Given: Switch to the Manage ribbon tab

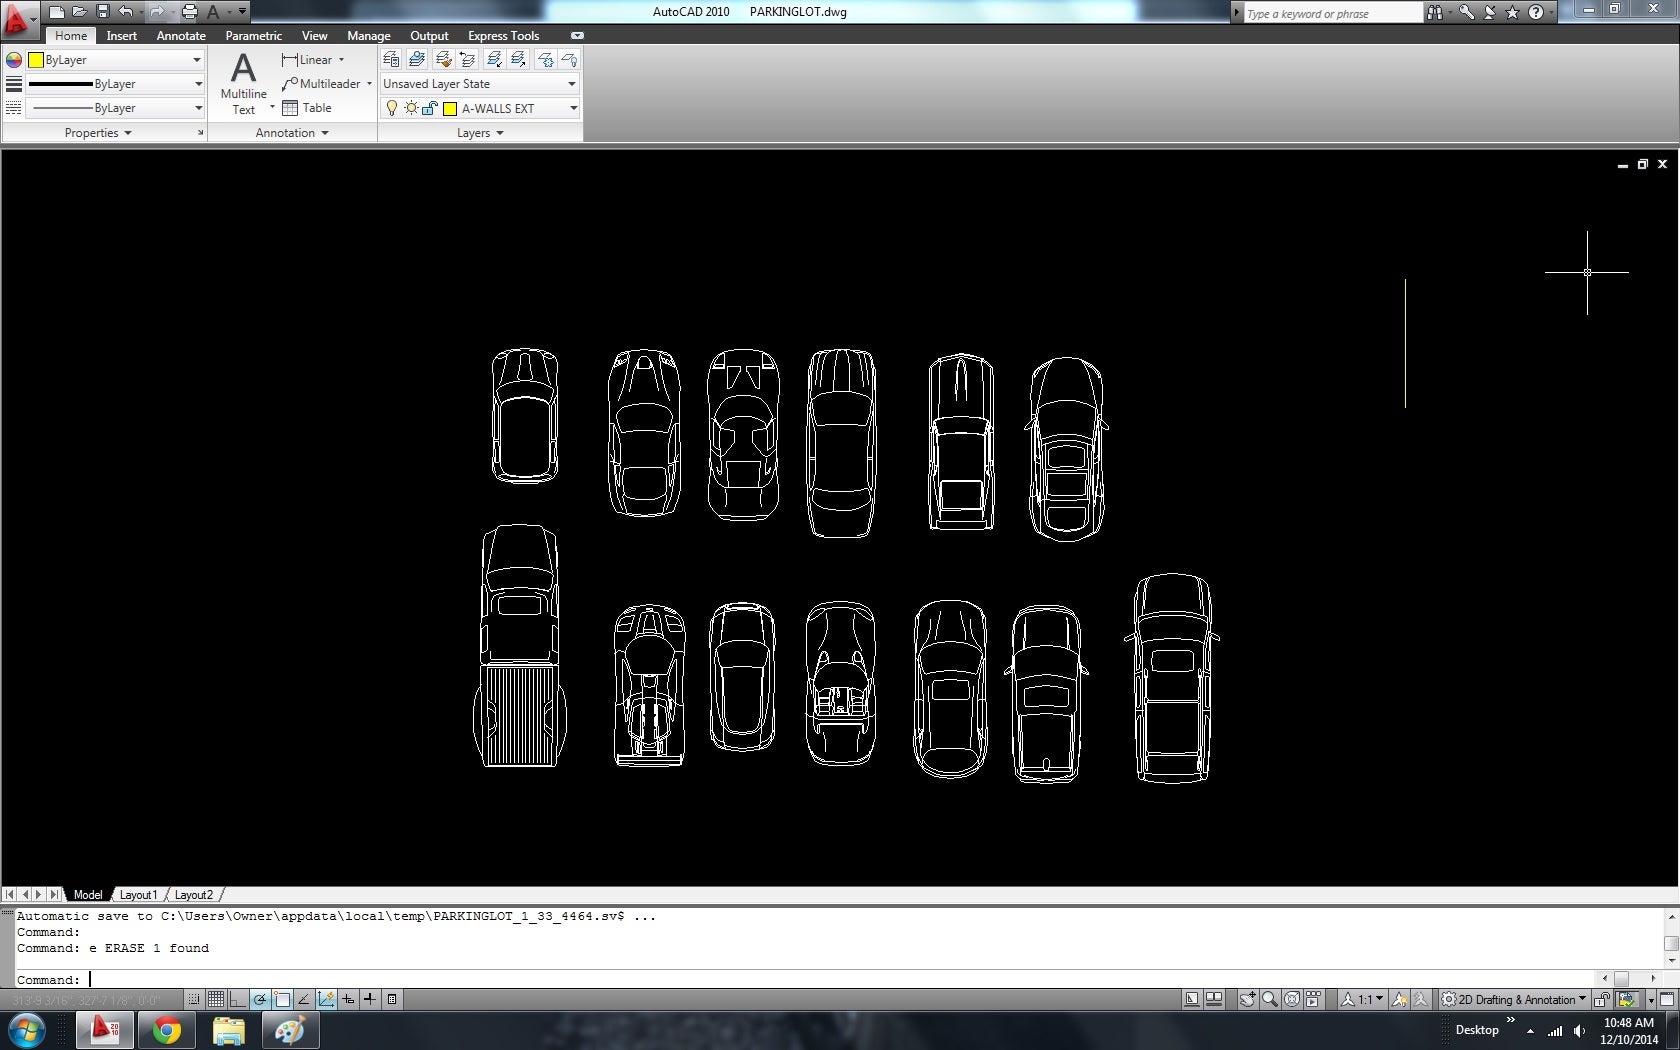Looking at the screenshot, I should pyautogui.click(x=369, y=36).
